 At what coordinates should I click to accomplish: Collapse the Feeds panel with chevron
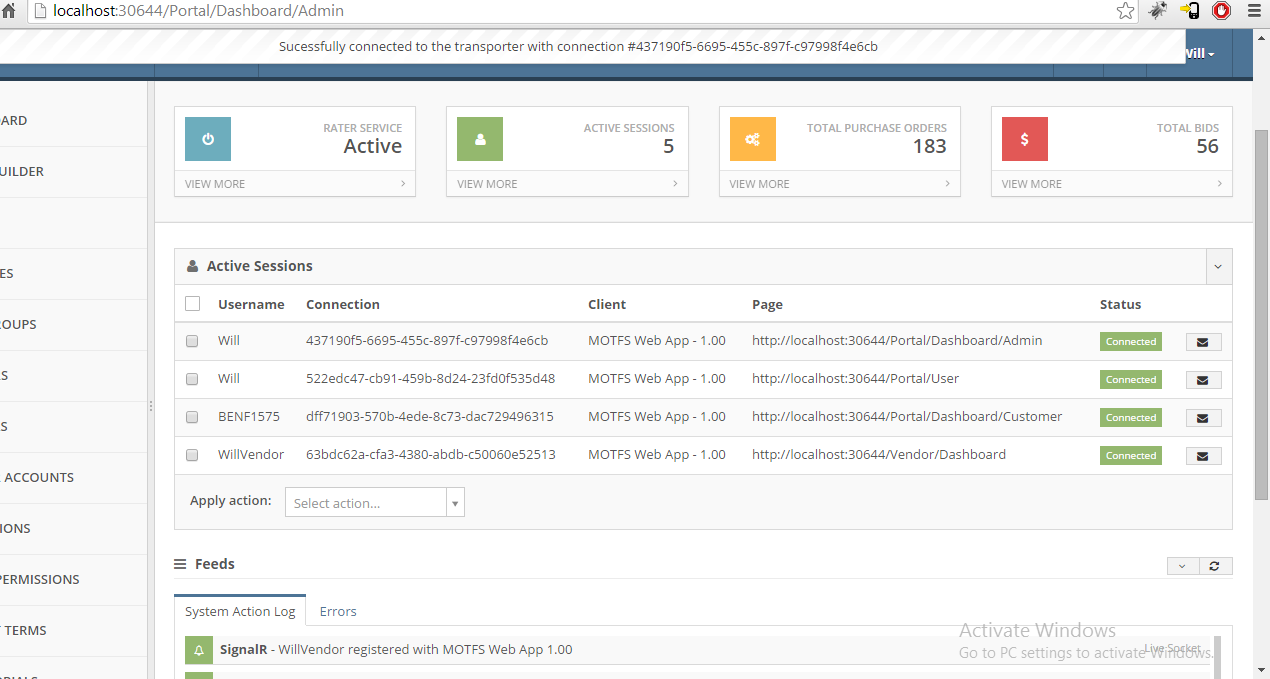[1182, 566]
